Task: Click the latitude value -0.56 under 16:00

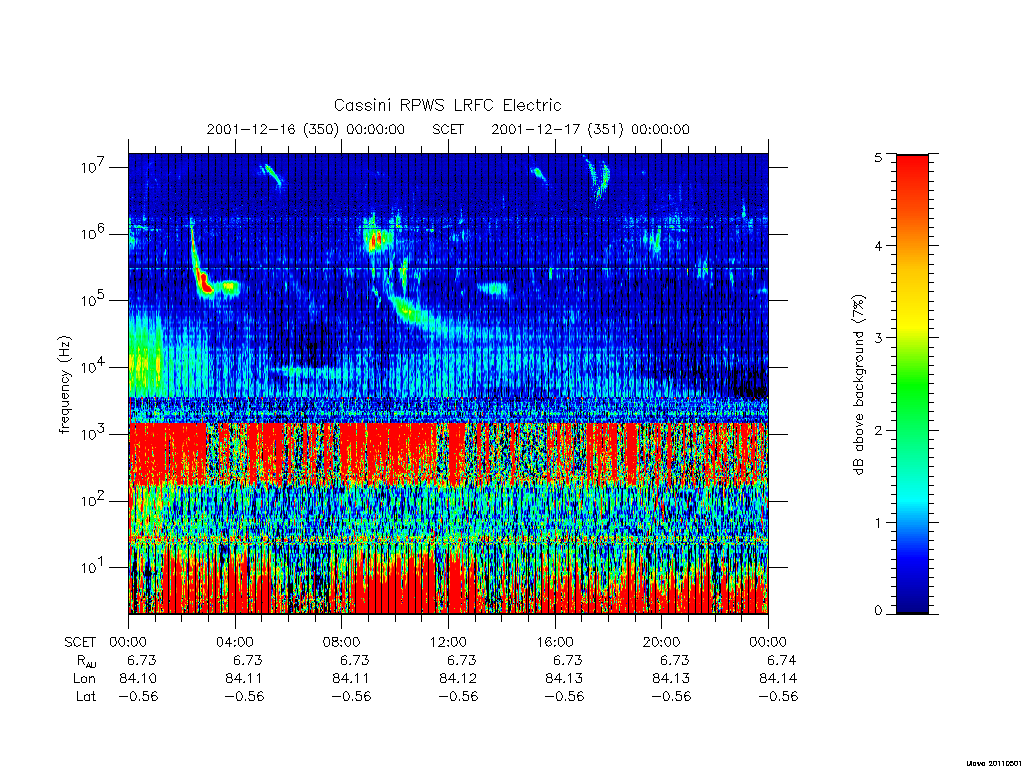Action: pos(564,696)
